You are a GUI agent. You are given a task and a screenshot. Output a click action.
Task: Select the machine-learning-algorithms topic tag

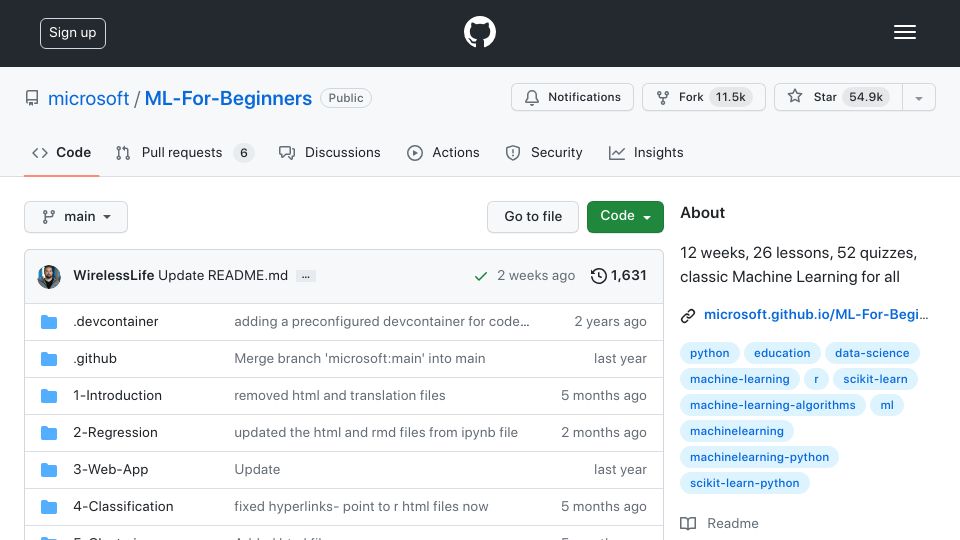773,405
